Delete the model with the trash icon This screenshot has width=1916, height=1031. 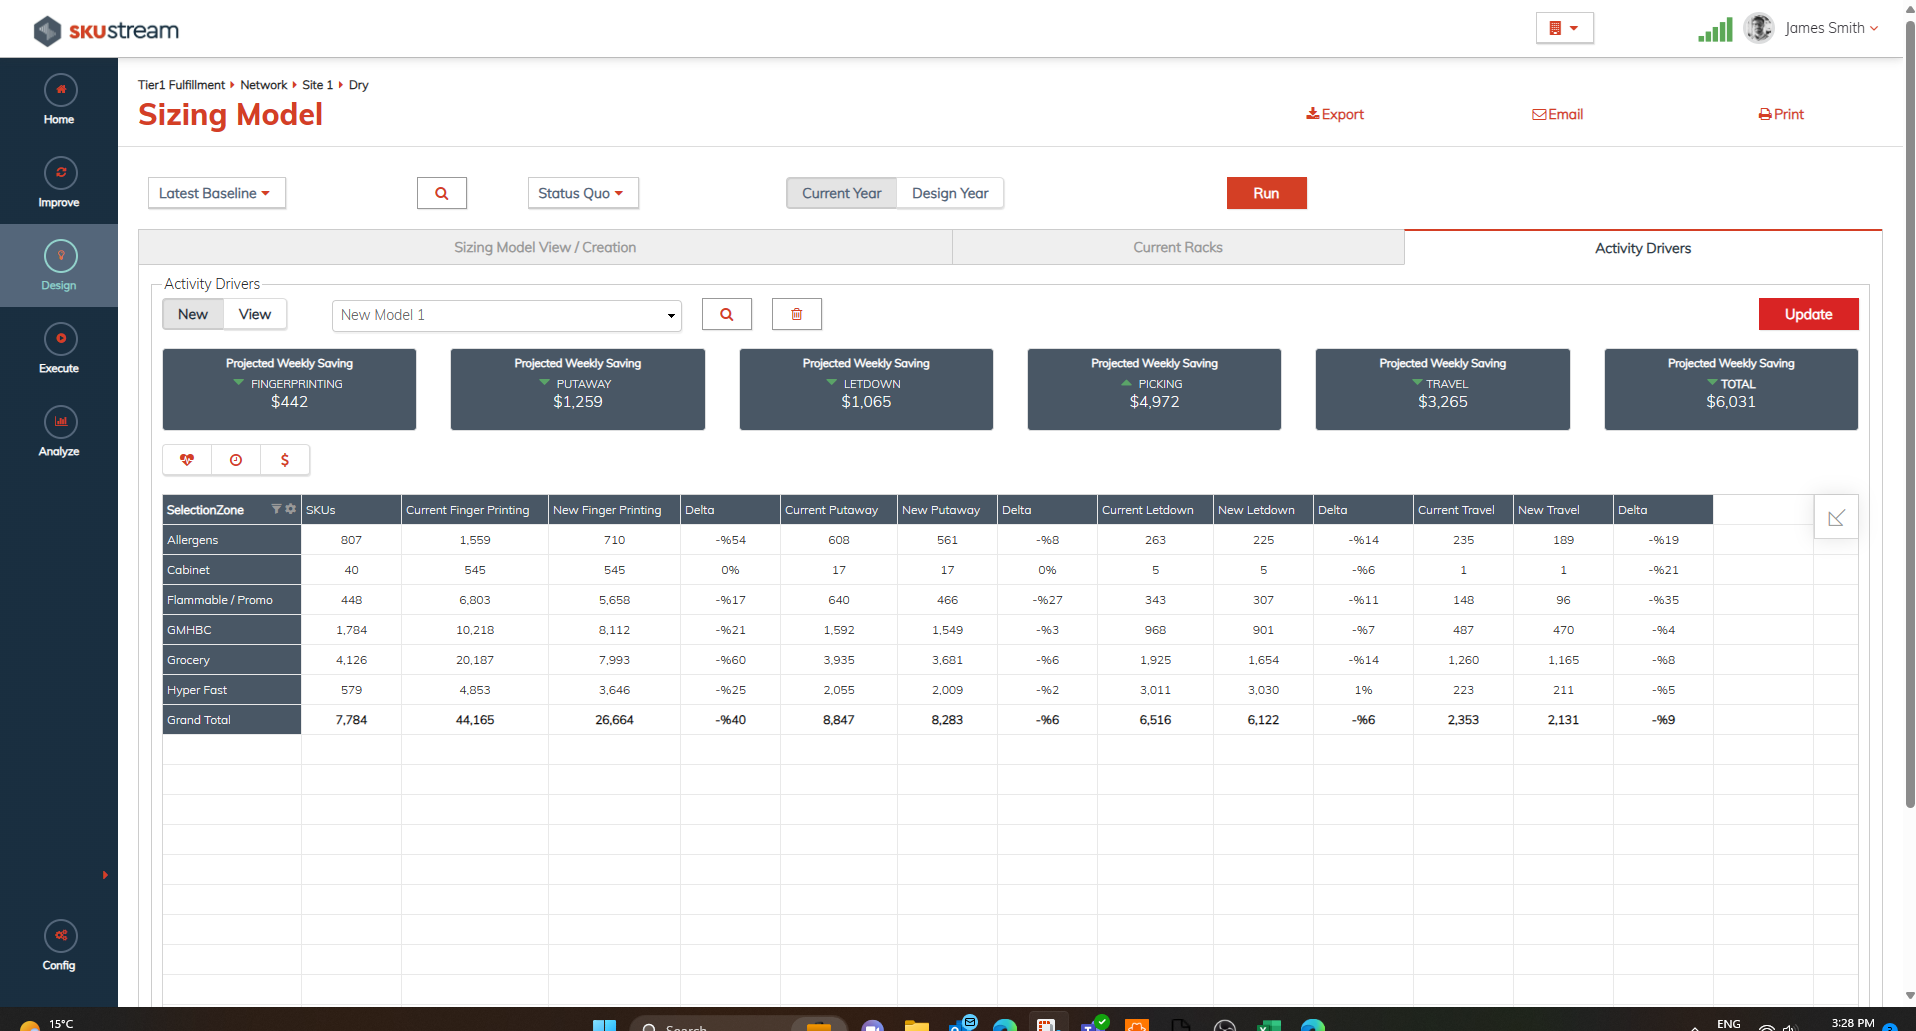click(x=797, y=314)
